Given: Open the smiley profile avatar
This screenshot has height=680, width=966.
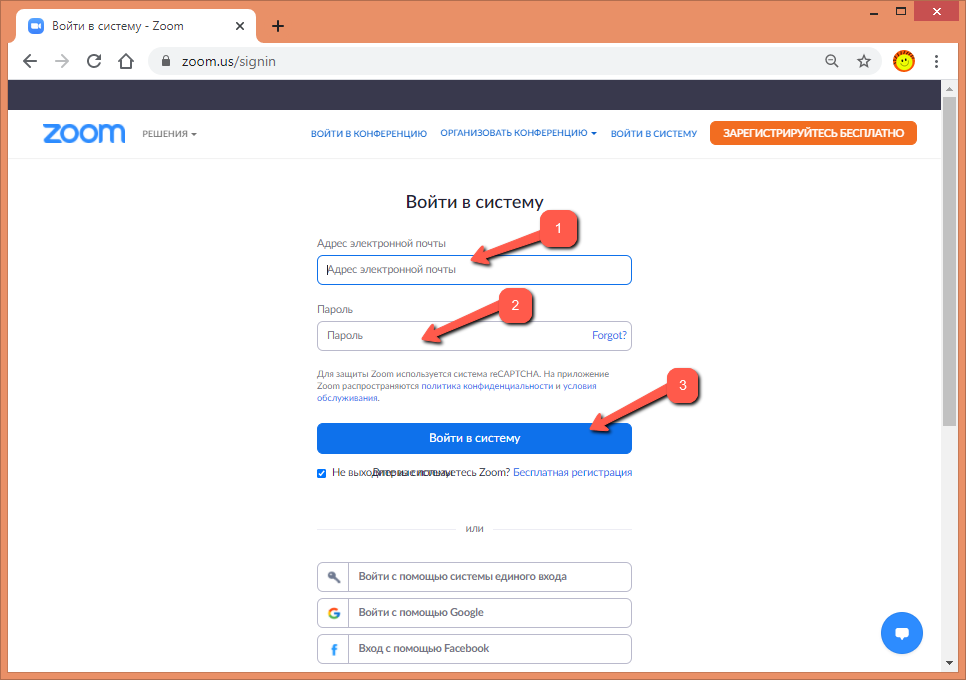Looking at the screenshot, I should click(904, 61).
